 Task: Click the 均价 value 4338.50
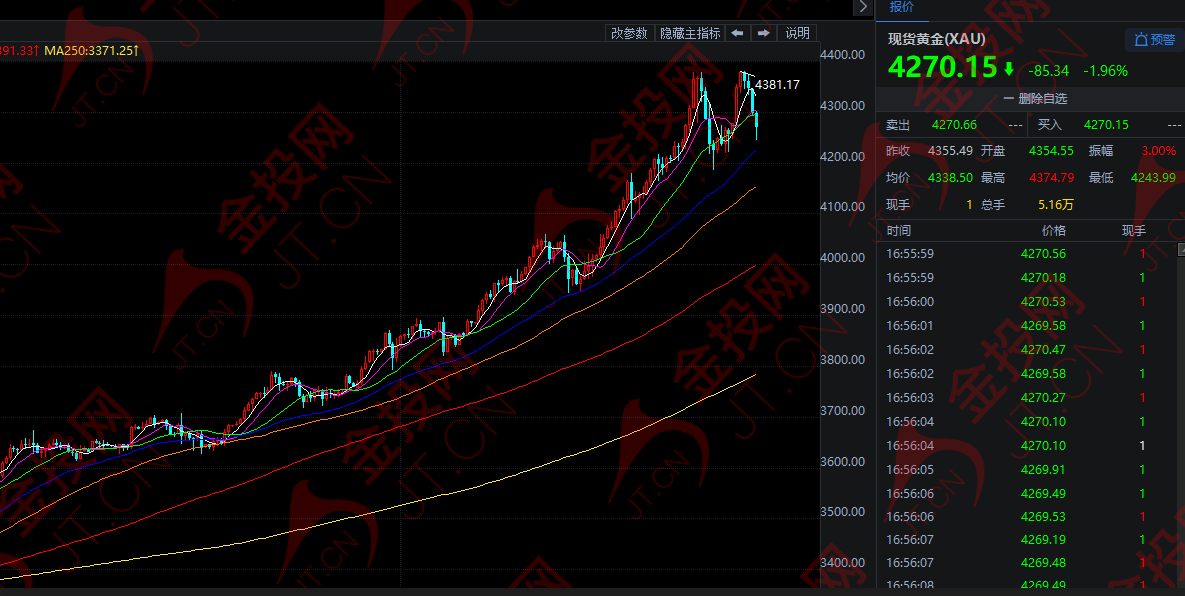tap(950, 178)
